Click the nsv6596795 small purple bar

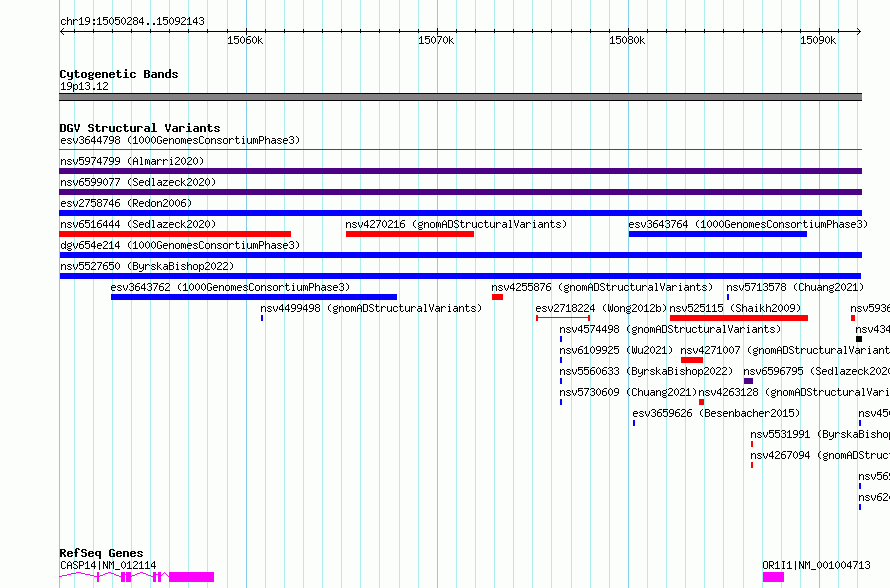pos(748,381)
